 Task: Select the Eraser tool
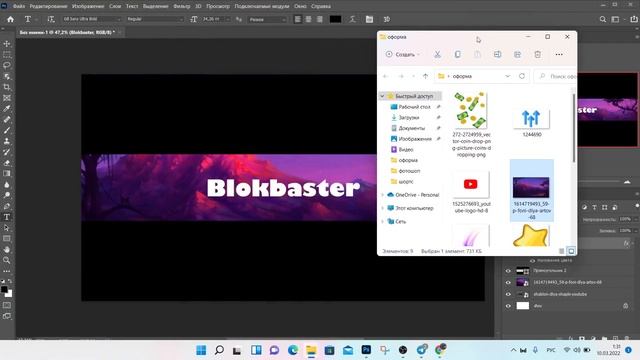7,163
